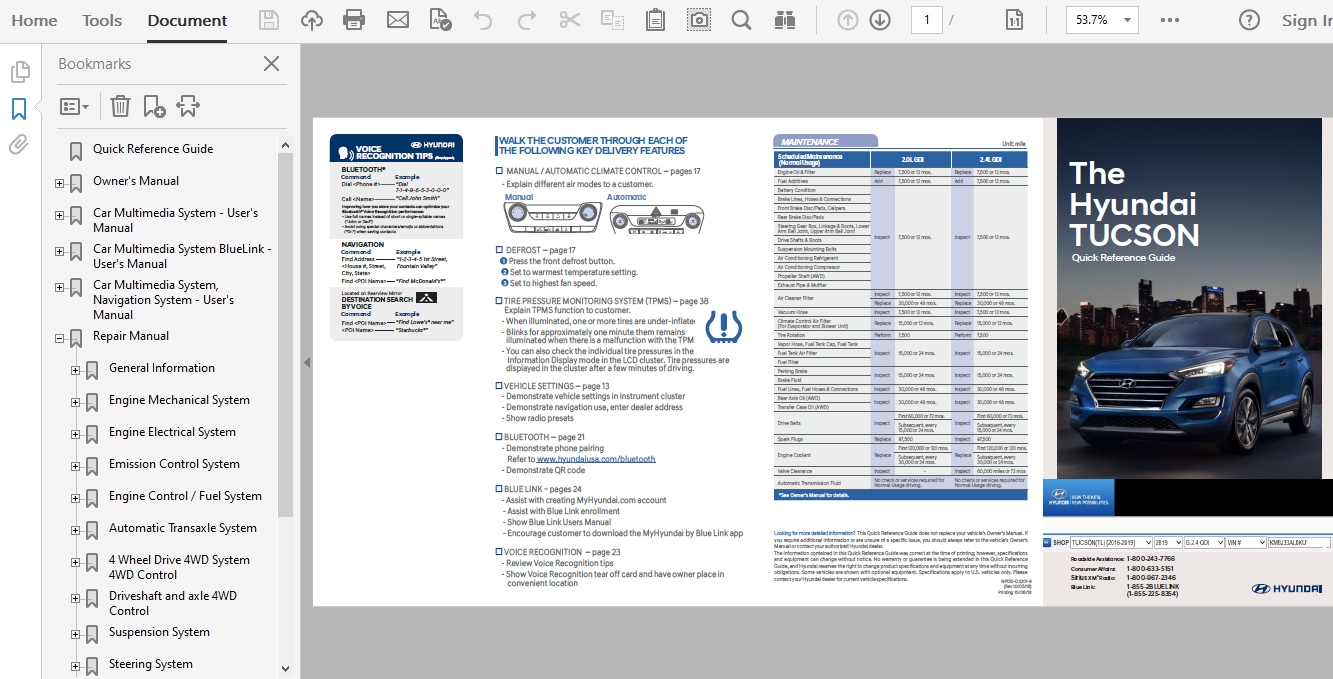Click the Print file icon
This screenshot has height=679, width=1333.
tap(354, 20)
